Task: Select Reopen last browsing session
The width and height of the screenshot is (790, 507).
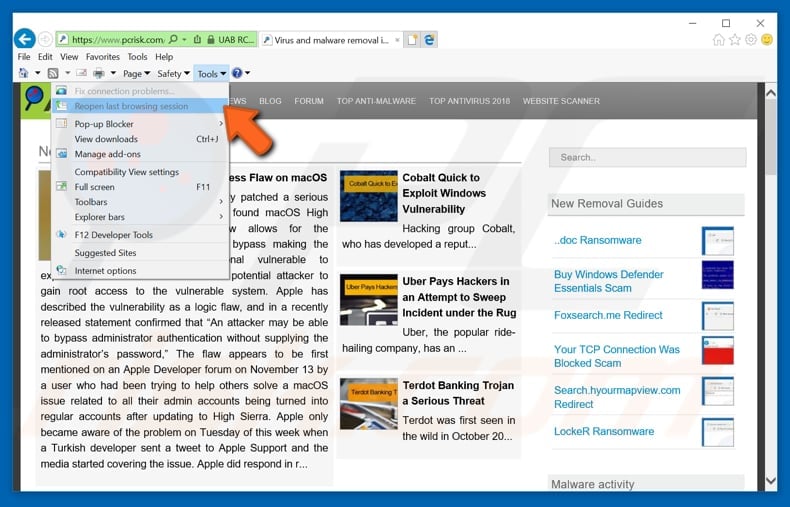Action: click(140, 106)
